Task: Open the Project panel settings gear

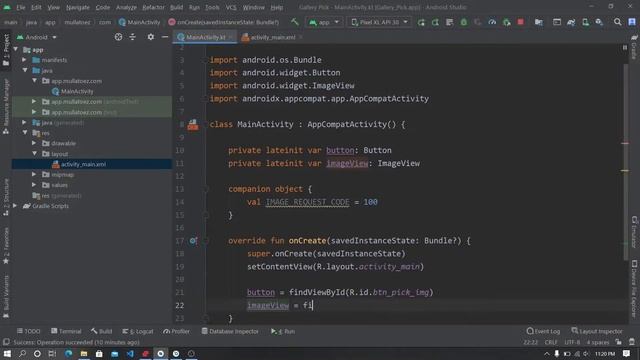Action: (x=151, y=37)
